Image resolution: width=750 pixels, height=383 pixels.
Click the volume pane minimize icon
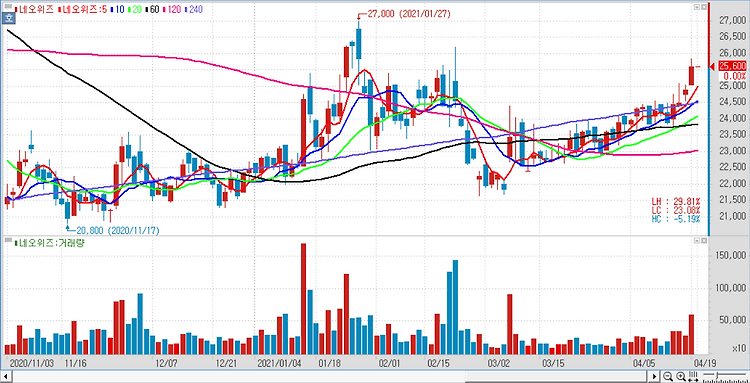pyautogui.click(x=696, y=242)
